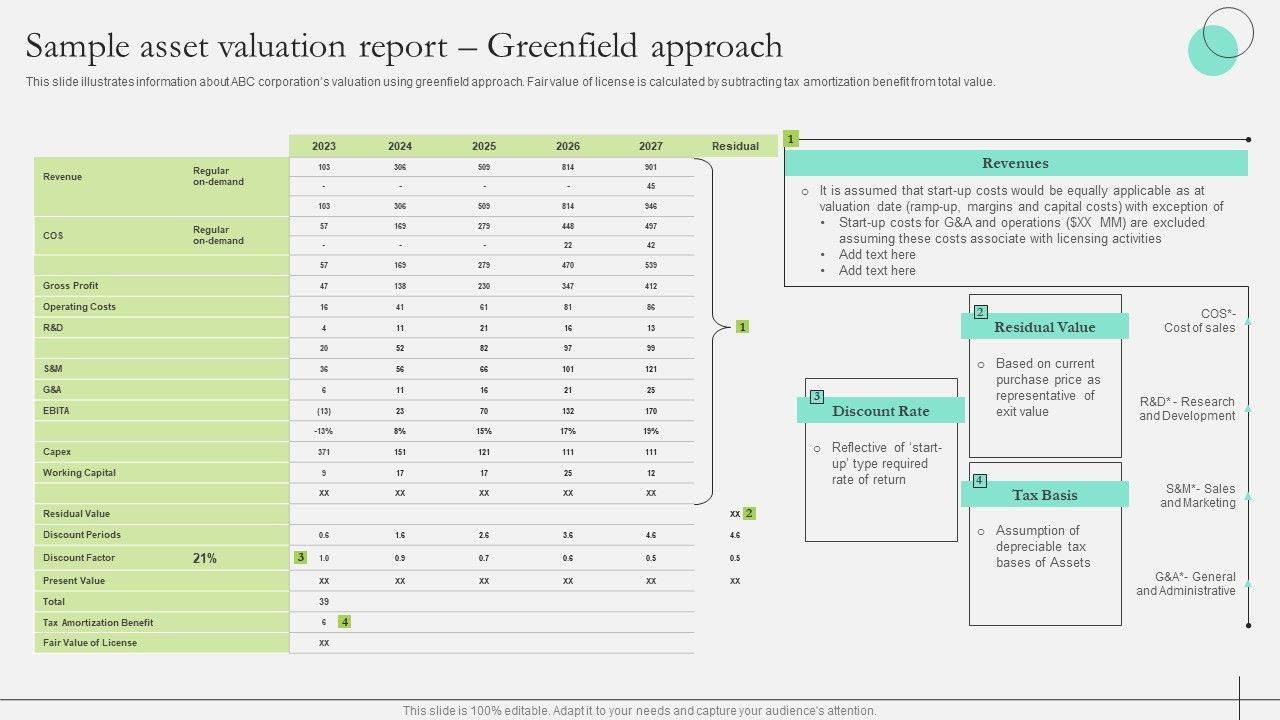The image size is (1280, 720).
Task: Click the 'G&A*- General and Administrative' legend text
Action: point(1185,584)
